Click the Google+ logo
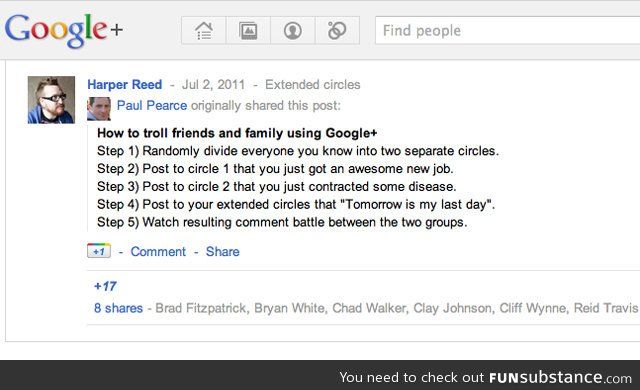 (x=64, y=30)
